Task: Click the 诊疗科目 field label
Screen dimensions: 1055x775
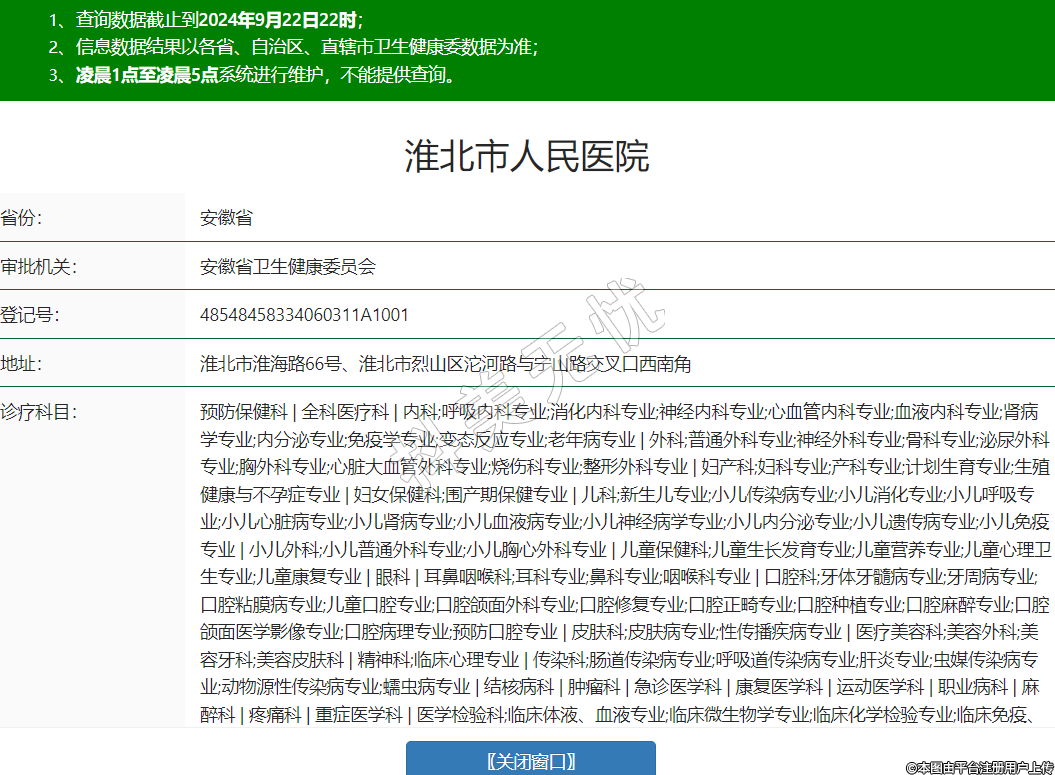Action: 39,411
